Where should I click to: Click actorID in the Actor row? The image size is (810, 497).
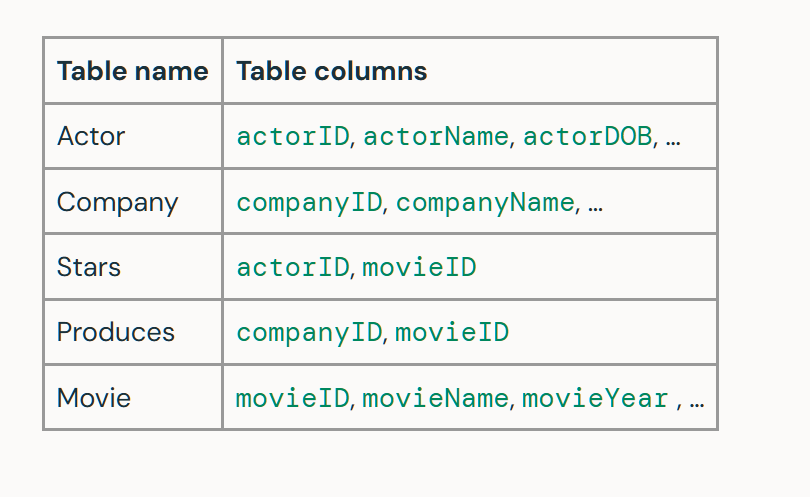[293, 137]
